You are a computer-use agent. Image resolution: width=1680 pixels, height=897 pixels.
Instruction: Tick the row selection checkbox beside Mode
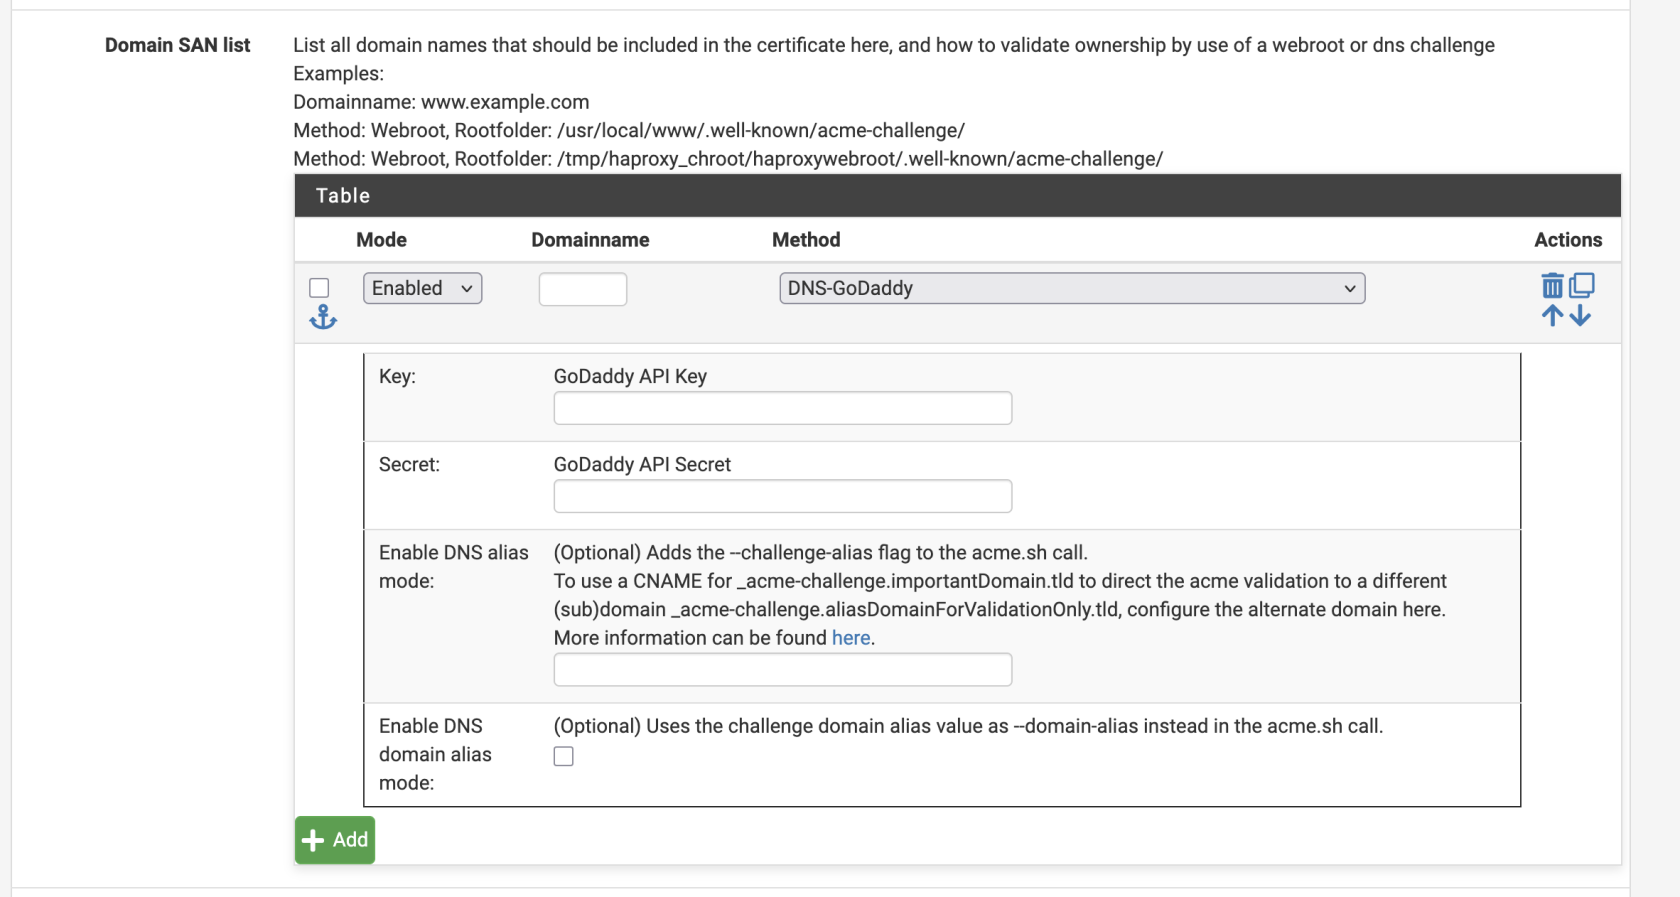click(x=320, y=288)
